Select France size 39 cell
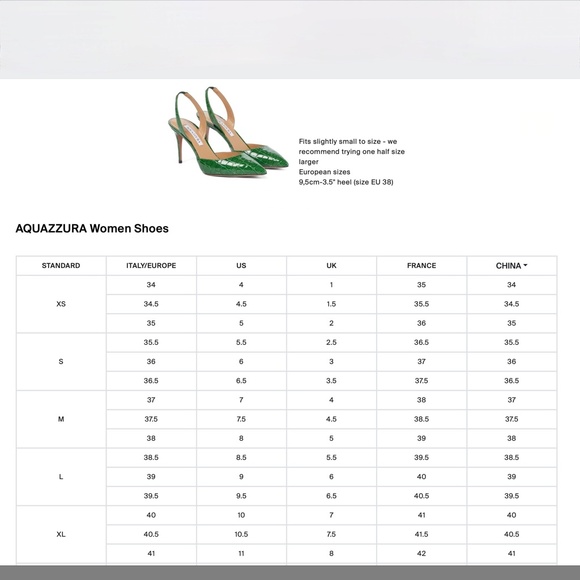 click(421, 438)
